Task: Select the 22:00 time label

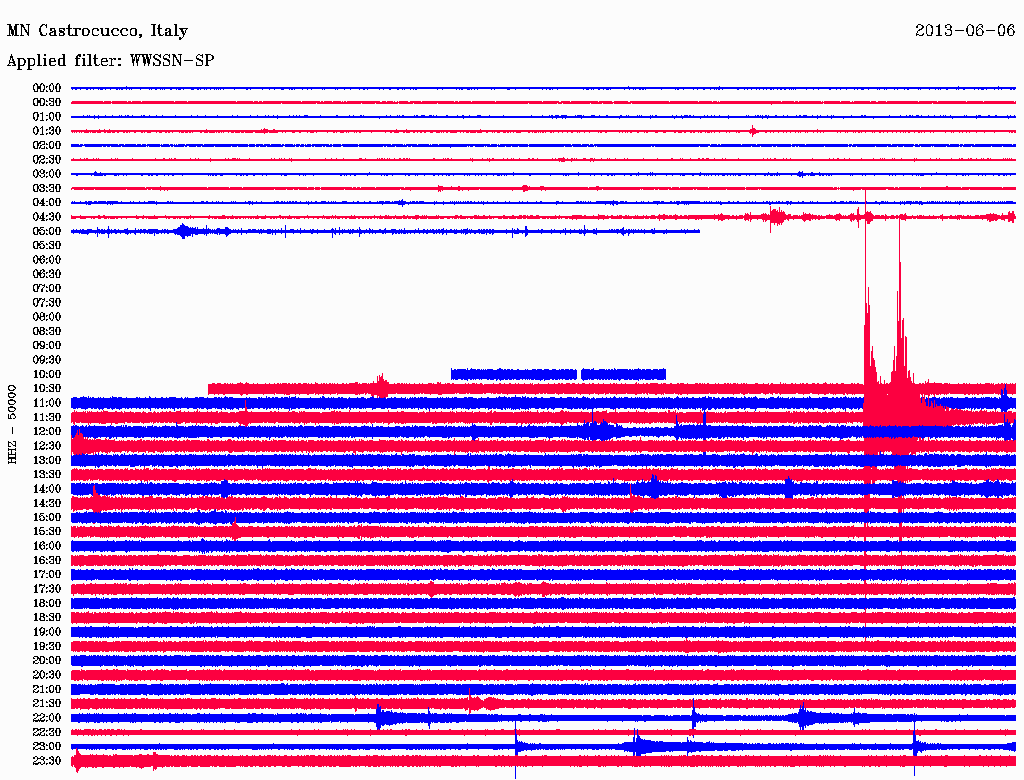Action: (47, 718)
